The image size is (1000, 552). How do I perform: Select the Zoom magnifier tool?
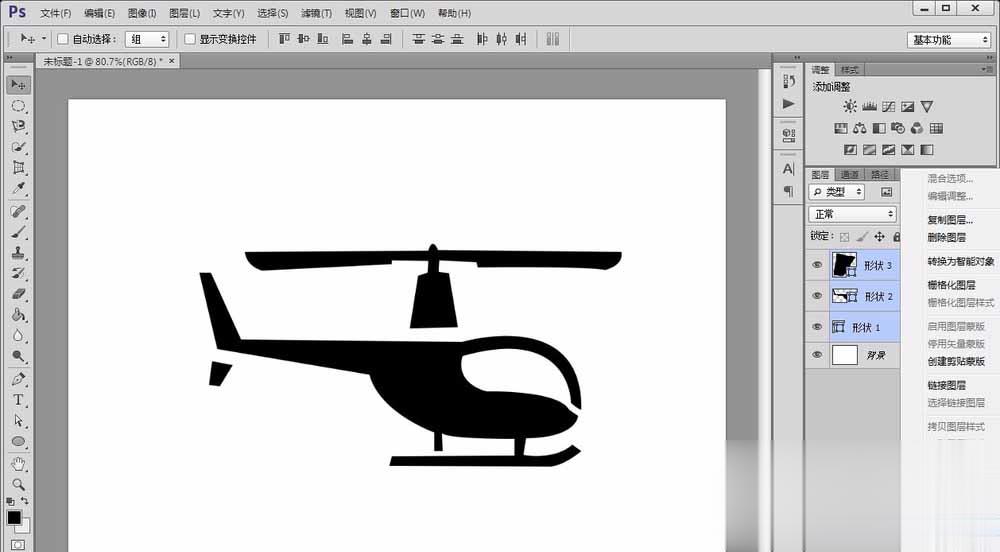point(18,484)
